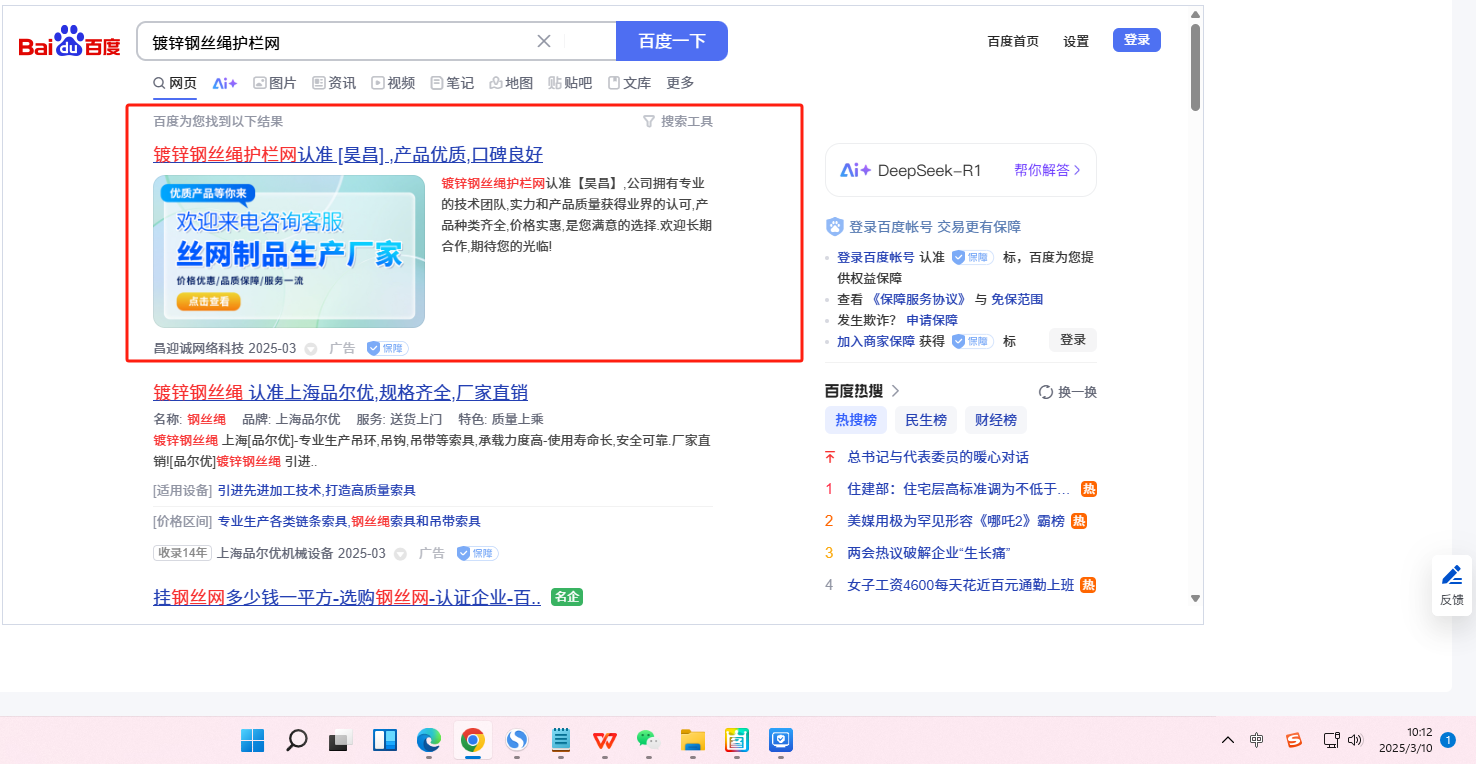The image size is (1476, 764).
Task: Open WeChat from the taskbar
Action: point(648,740)
